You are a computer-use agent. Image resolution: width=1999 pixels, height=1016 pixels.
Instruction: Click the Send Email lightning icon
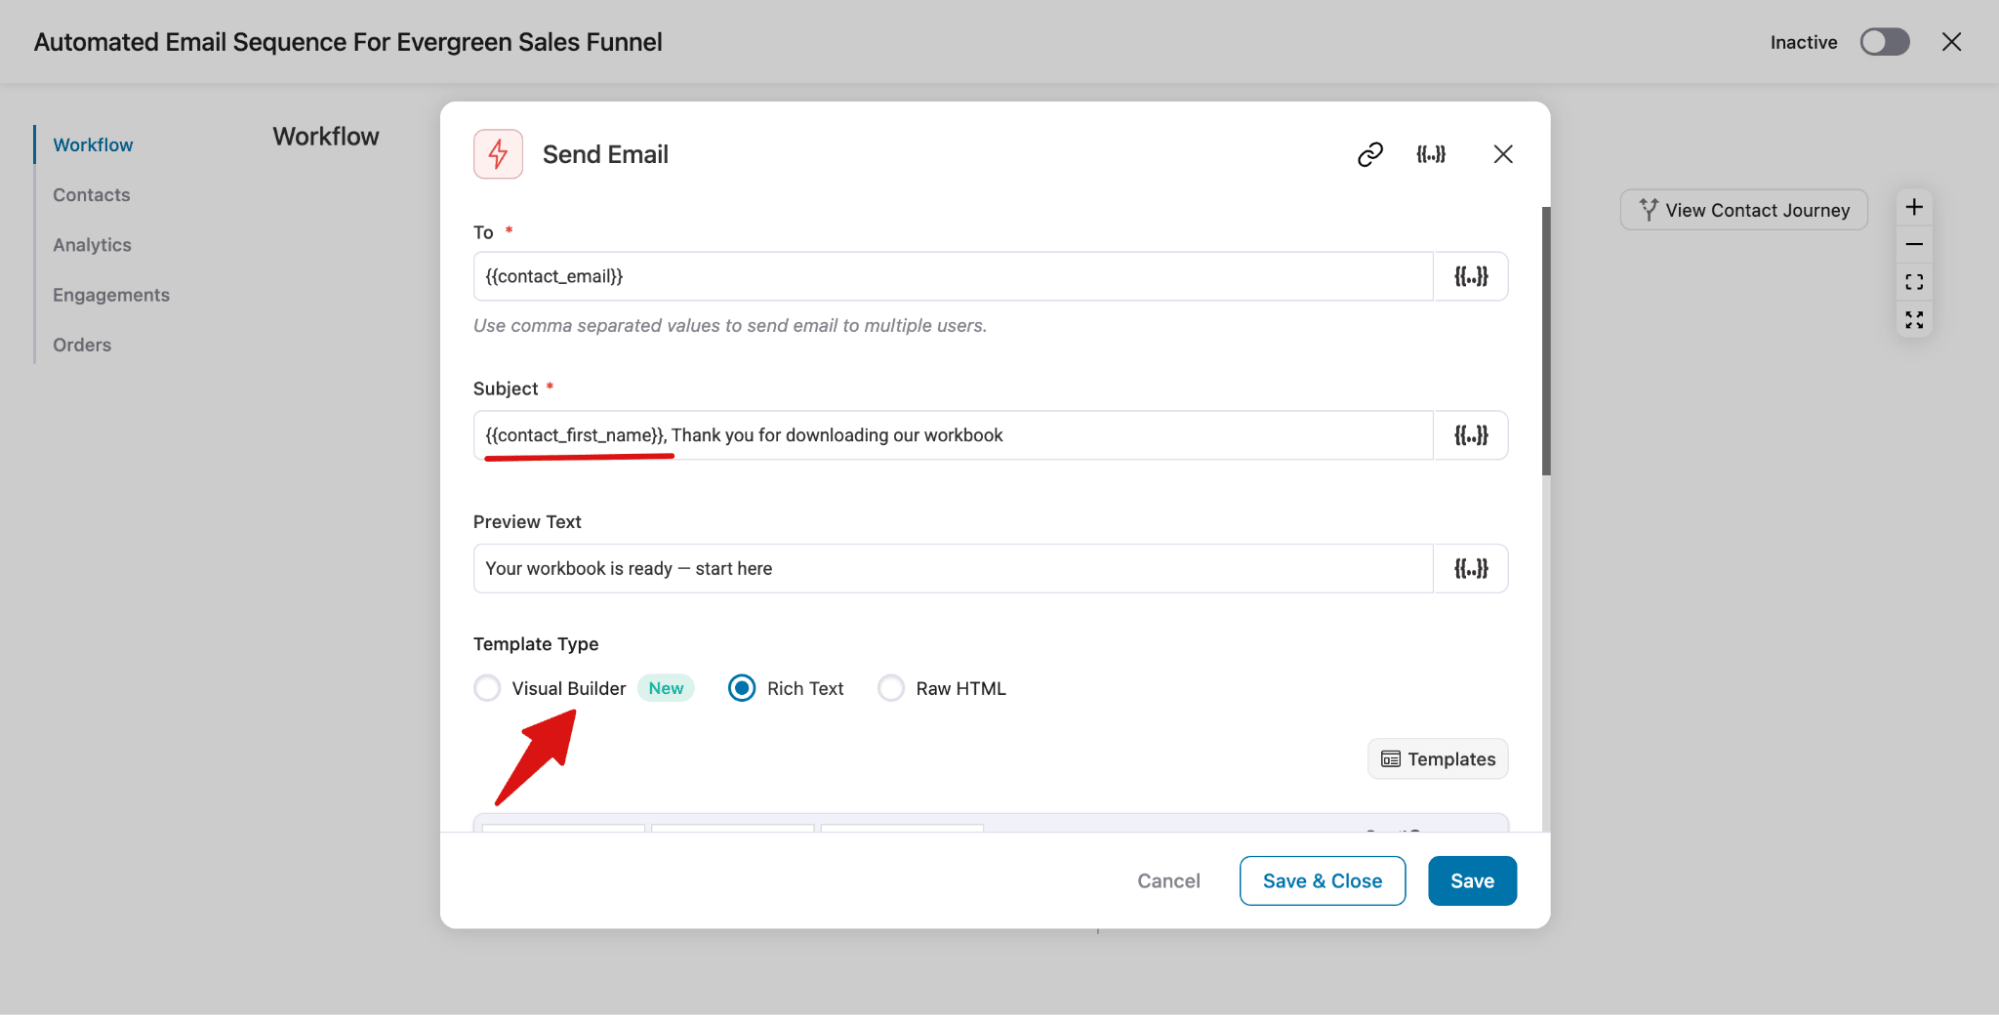497,154
